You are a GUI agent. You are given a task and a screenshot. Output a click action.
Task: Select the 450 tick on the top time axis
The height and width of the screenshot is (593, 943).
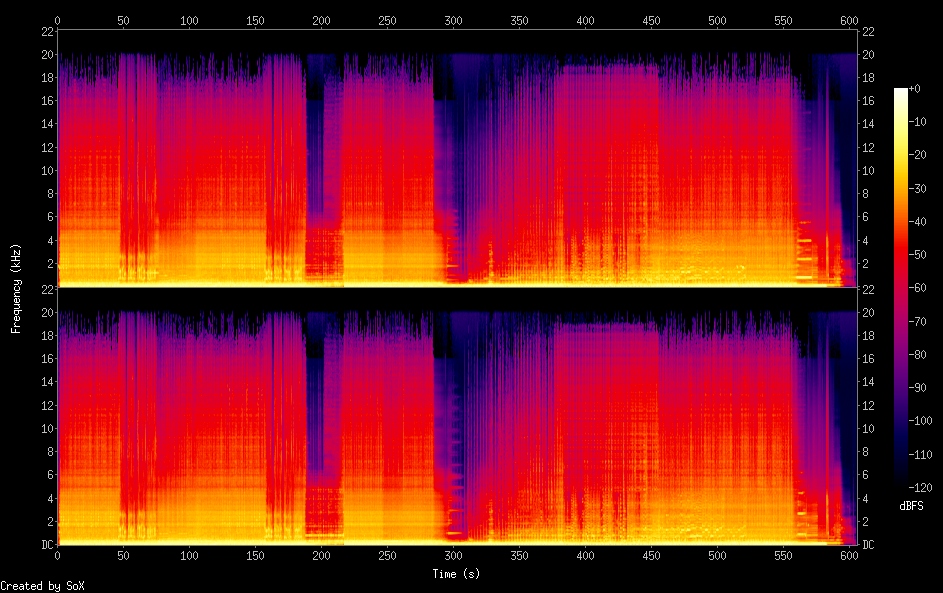[652, 20]
